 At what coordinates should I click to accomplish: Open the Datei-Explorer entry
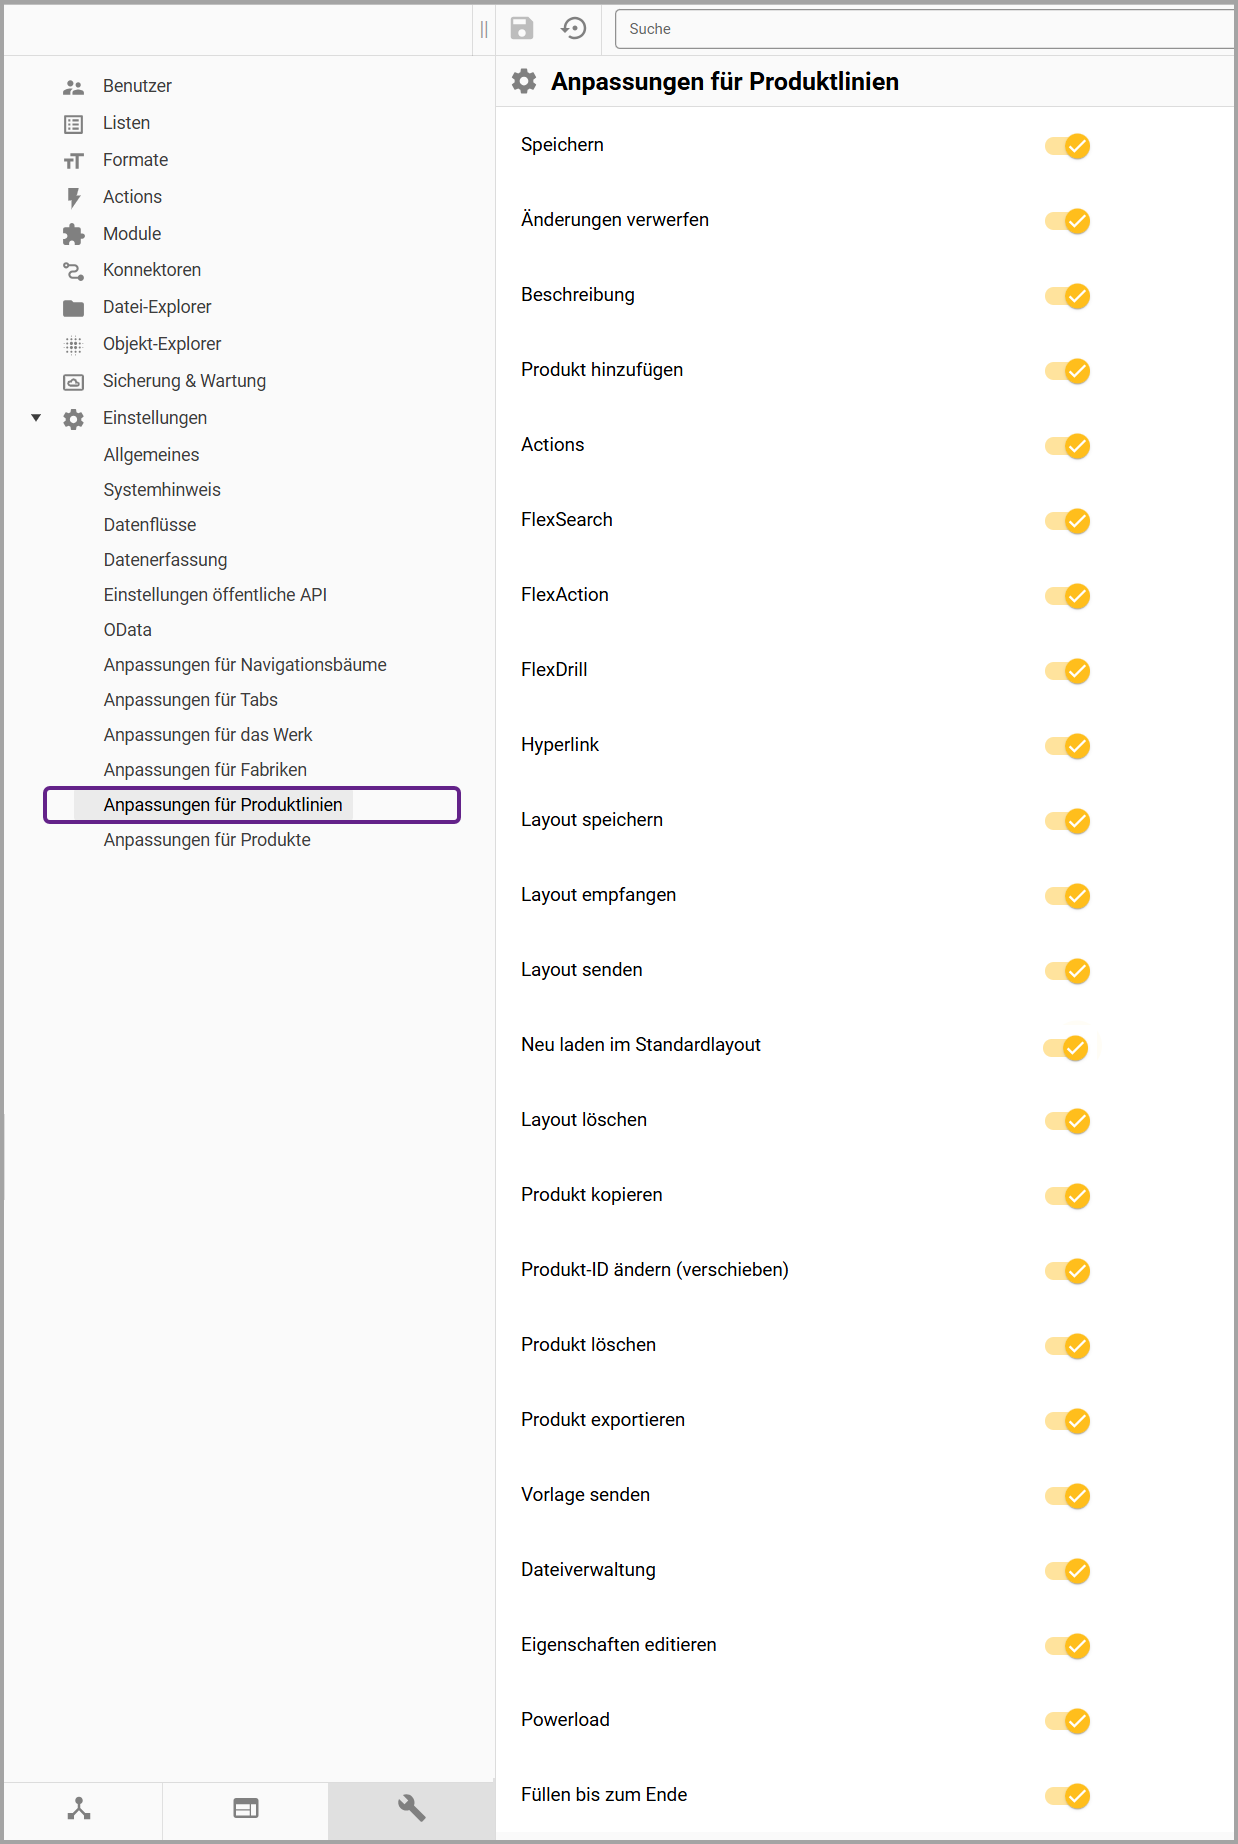[x=157, y=307]
